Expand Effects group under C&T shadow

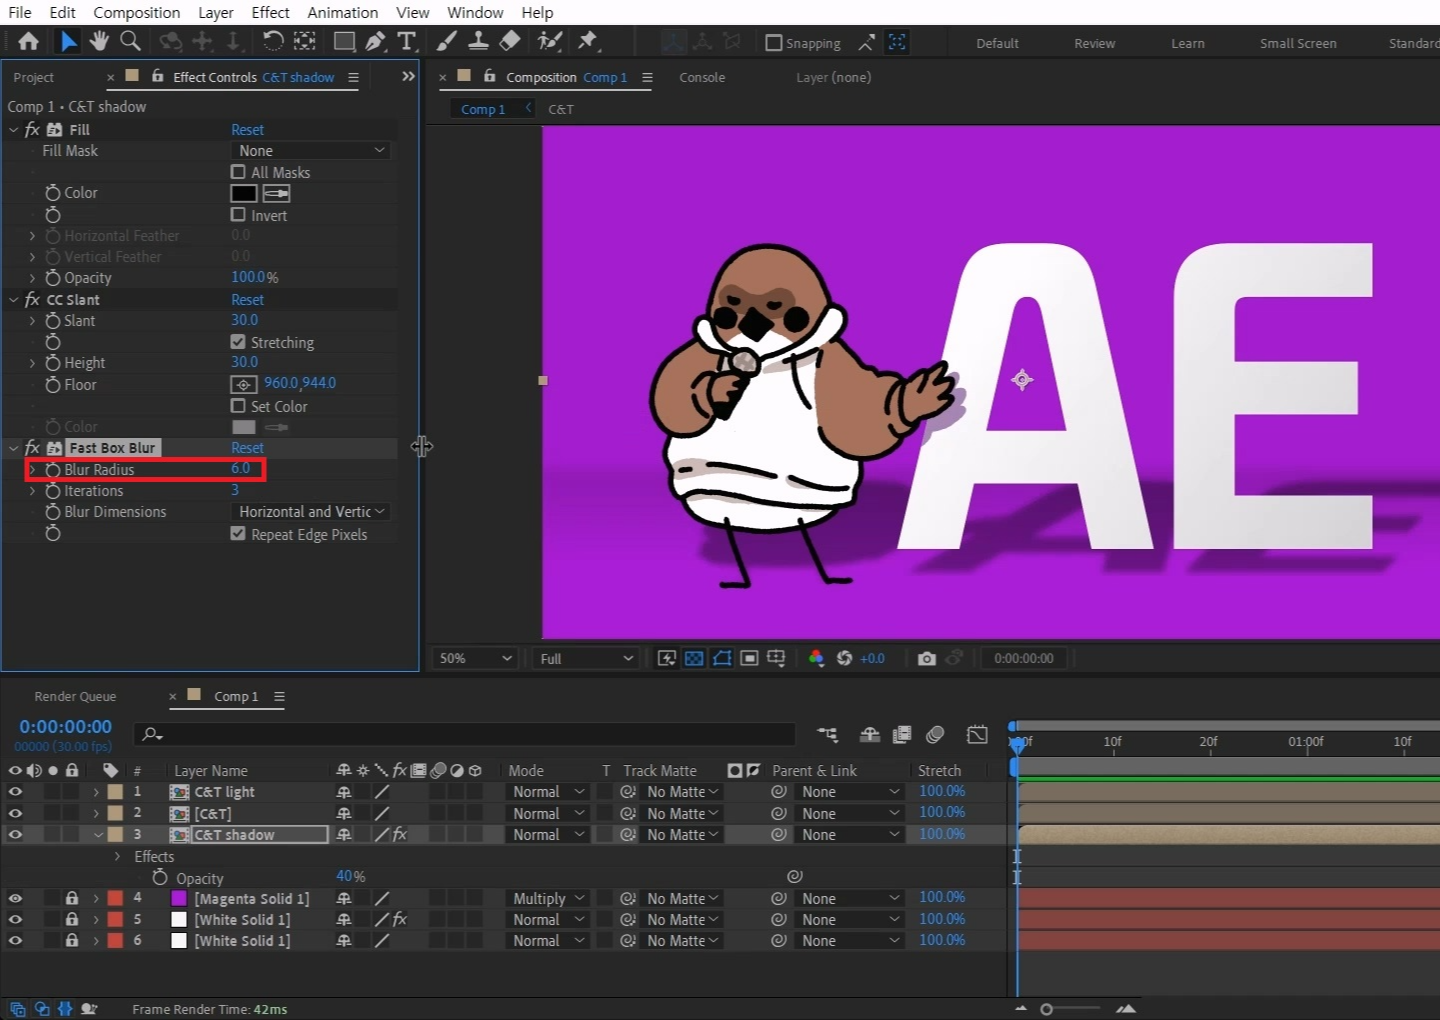117,856
